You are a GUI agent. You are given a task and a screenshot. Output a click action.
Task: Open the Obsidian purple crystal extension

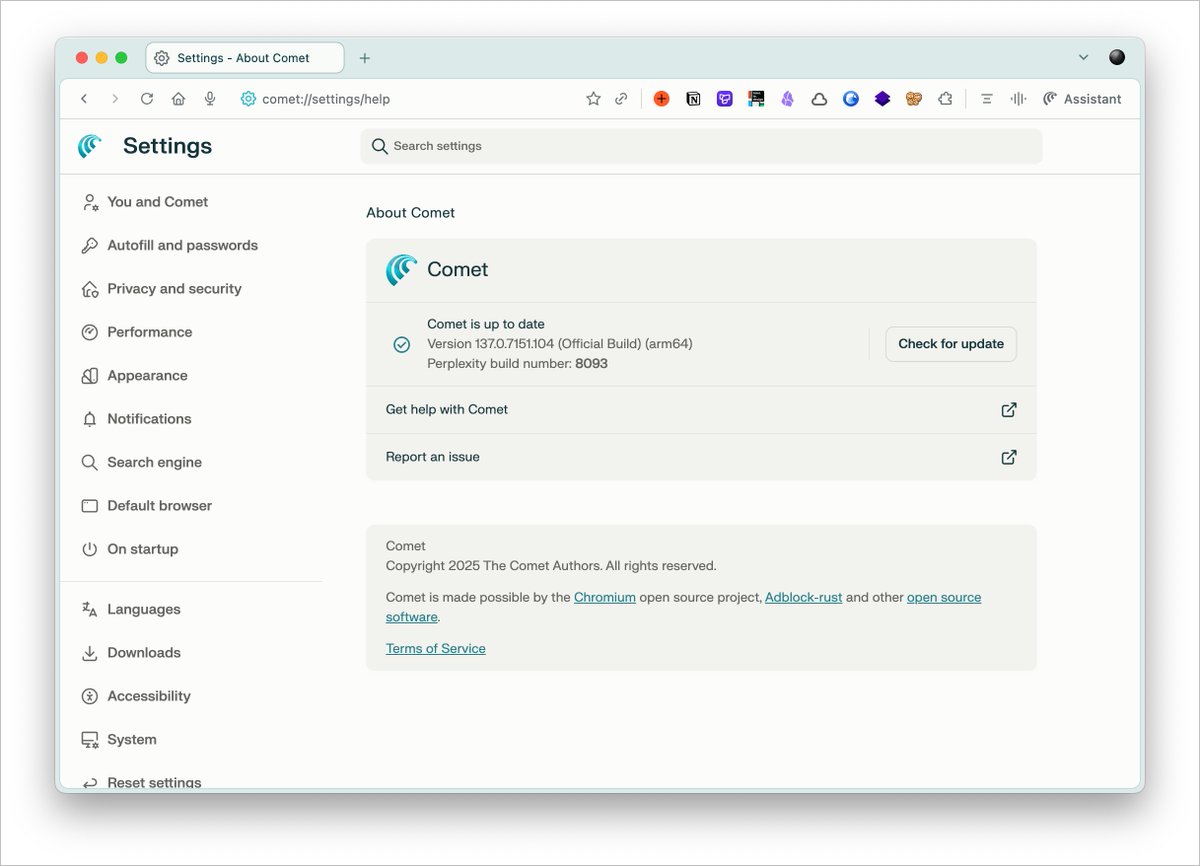[x=788, y=99]
